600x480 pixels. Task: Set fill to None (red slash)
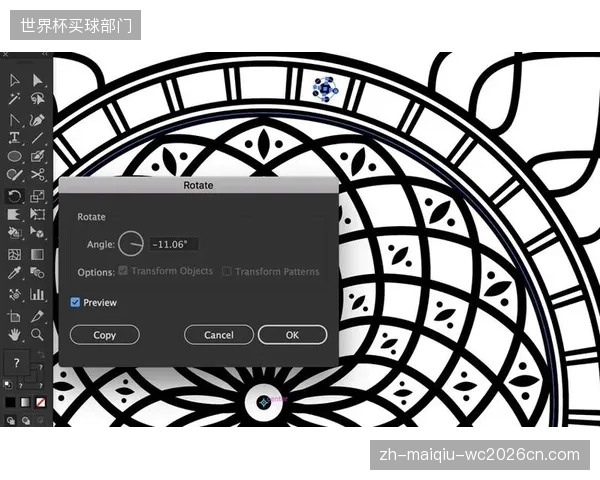click(x=40, y=402)
